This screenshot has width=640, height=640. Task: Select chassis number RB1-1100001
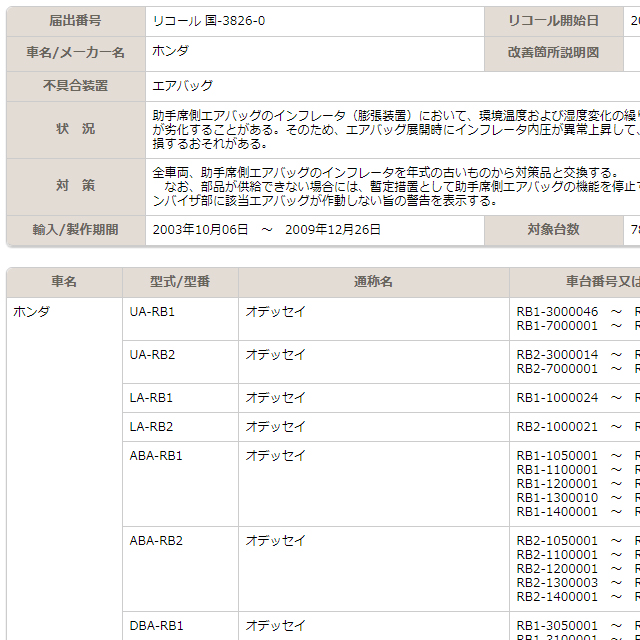[x=557, y=470]
